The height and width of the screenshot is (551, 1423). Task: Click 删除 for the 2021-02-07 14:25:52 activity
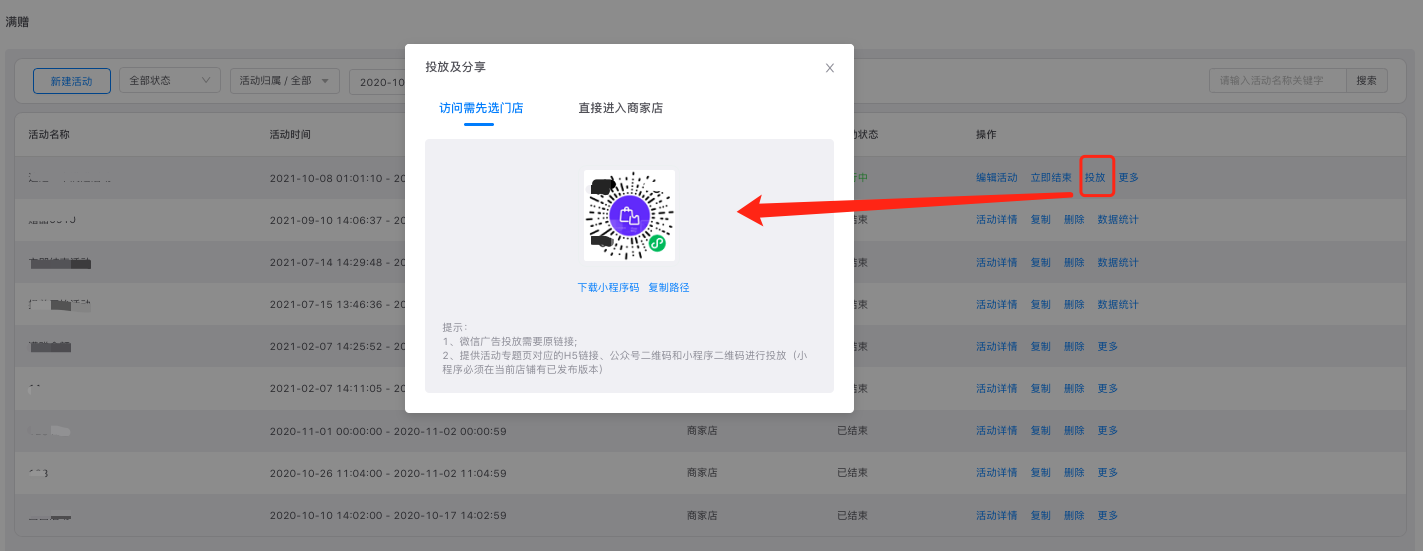[x=1074, y=346]
